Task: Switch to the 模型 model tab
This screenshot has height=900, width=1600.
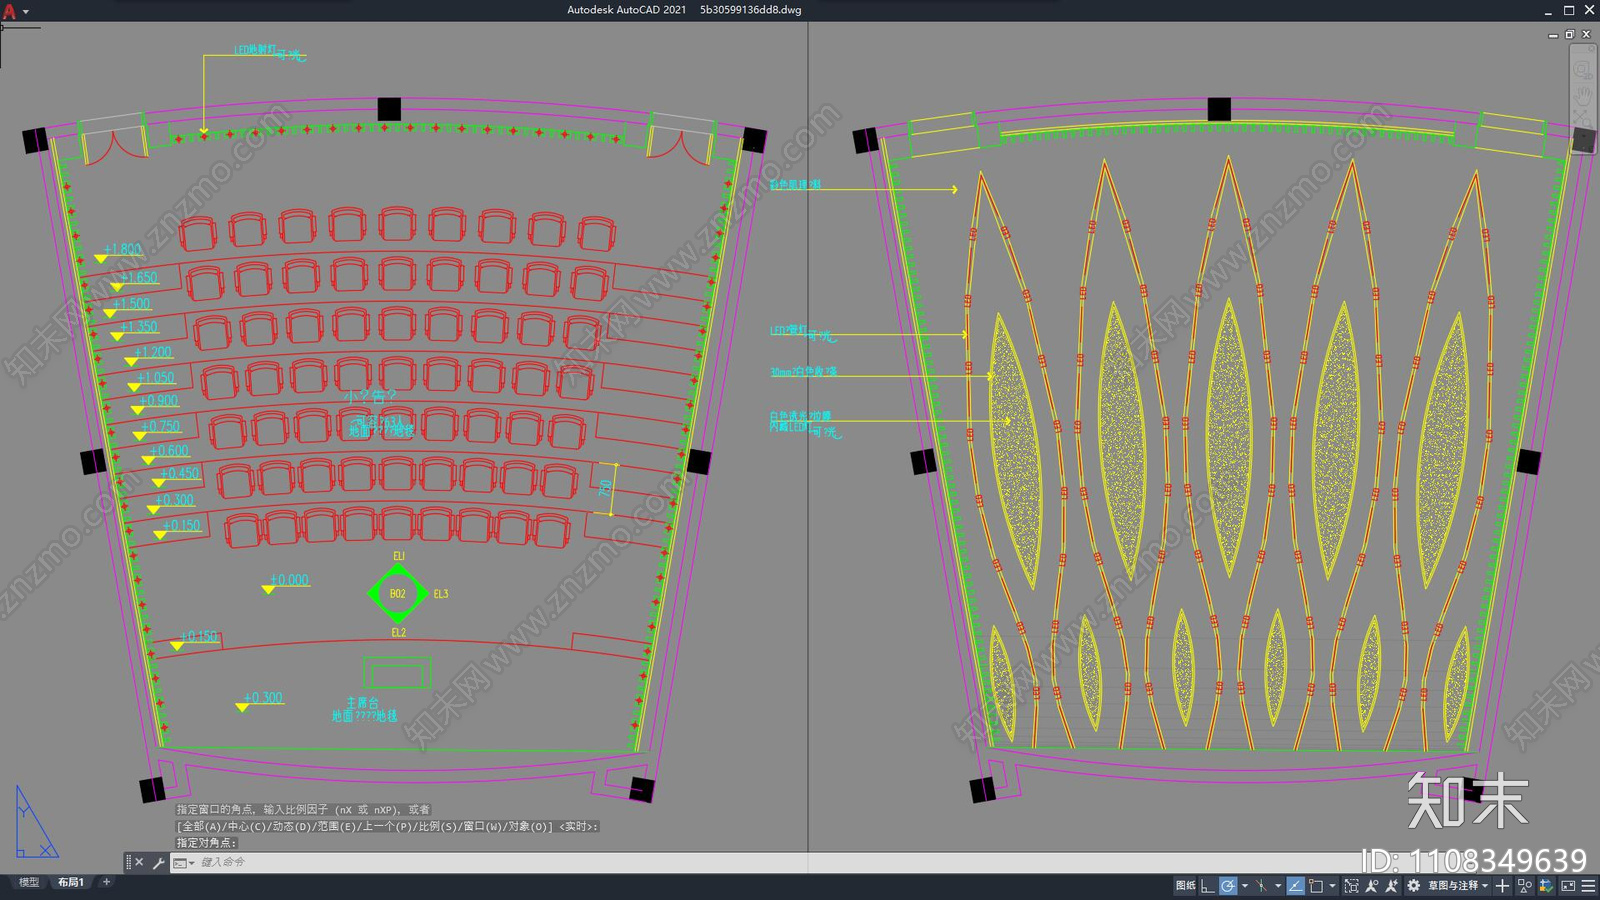Action: (29, 882)
